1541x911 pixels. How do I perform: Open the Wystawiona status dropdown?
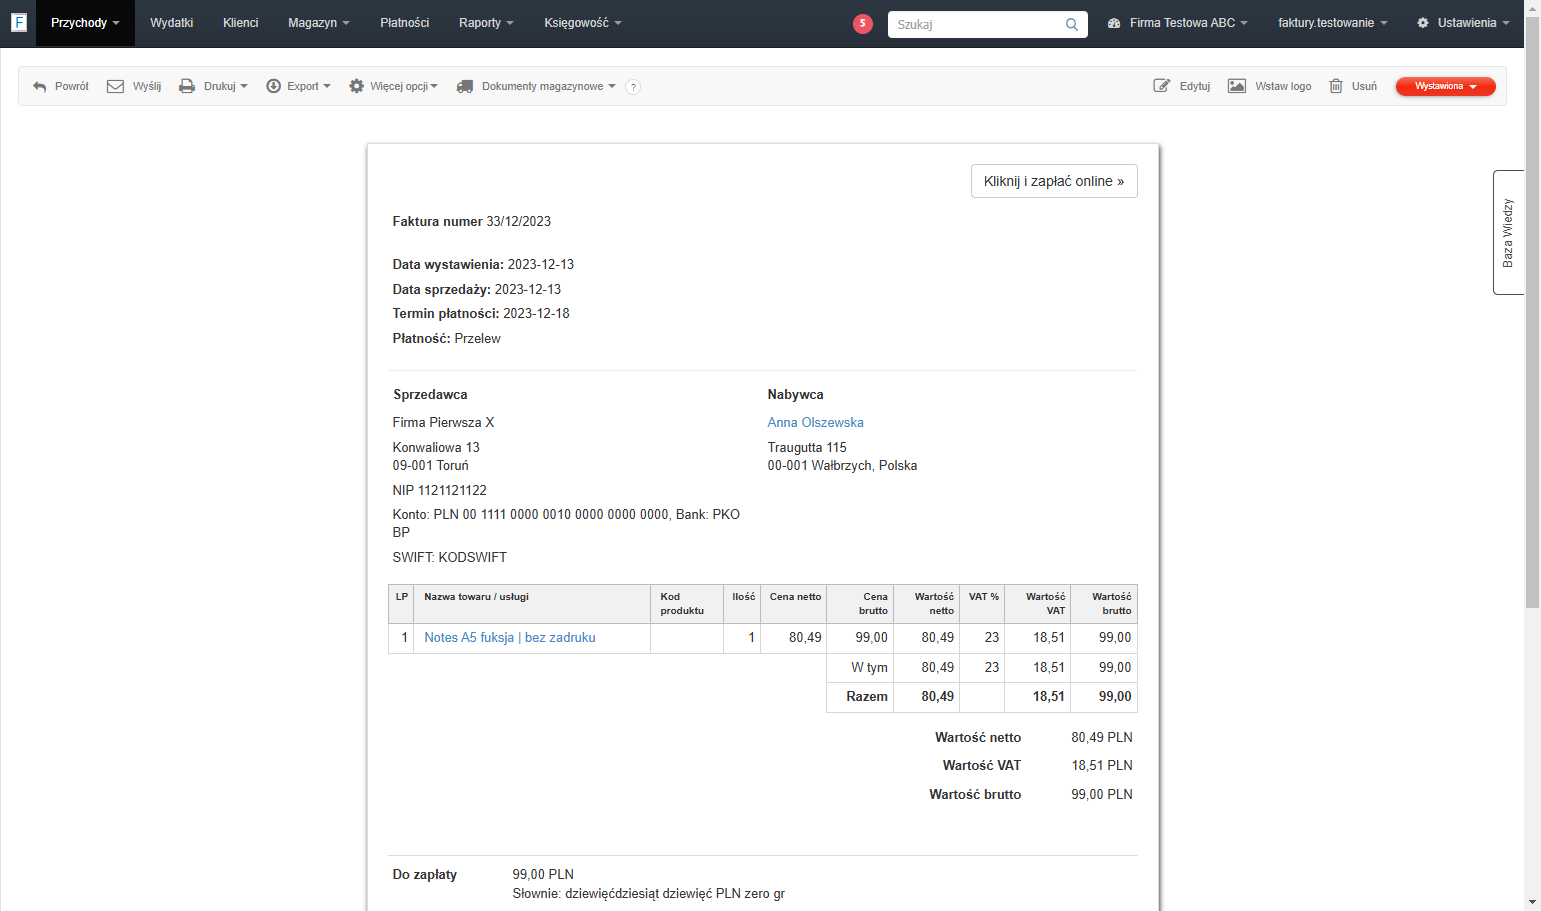[1445, 87]
